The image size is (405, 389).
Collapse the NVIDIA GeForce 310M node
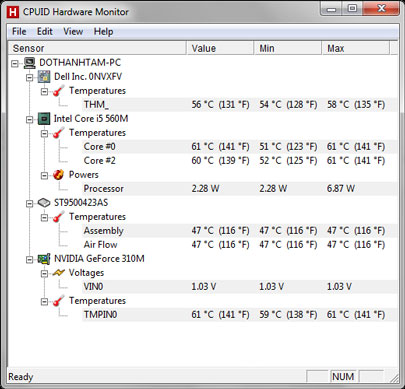tap(30, 259)
